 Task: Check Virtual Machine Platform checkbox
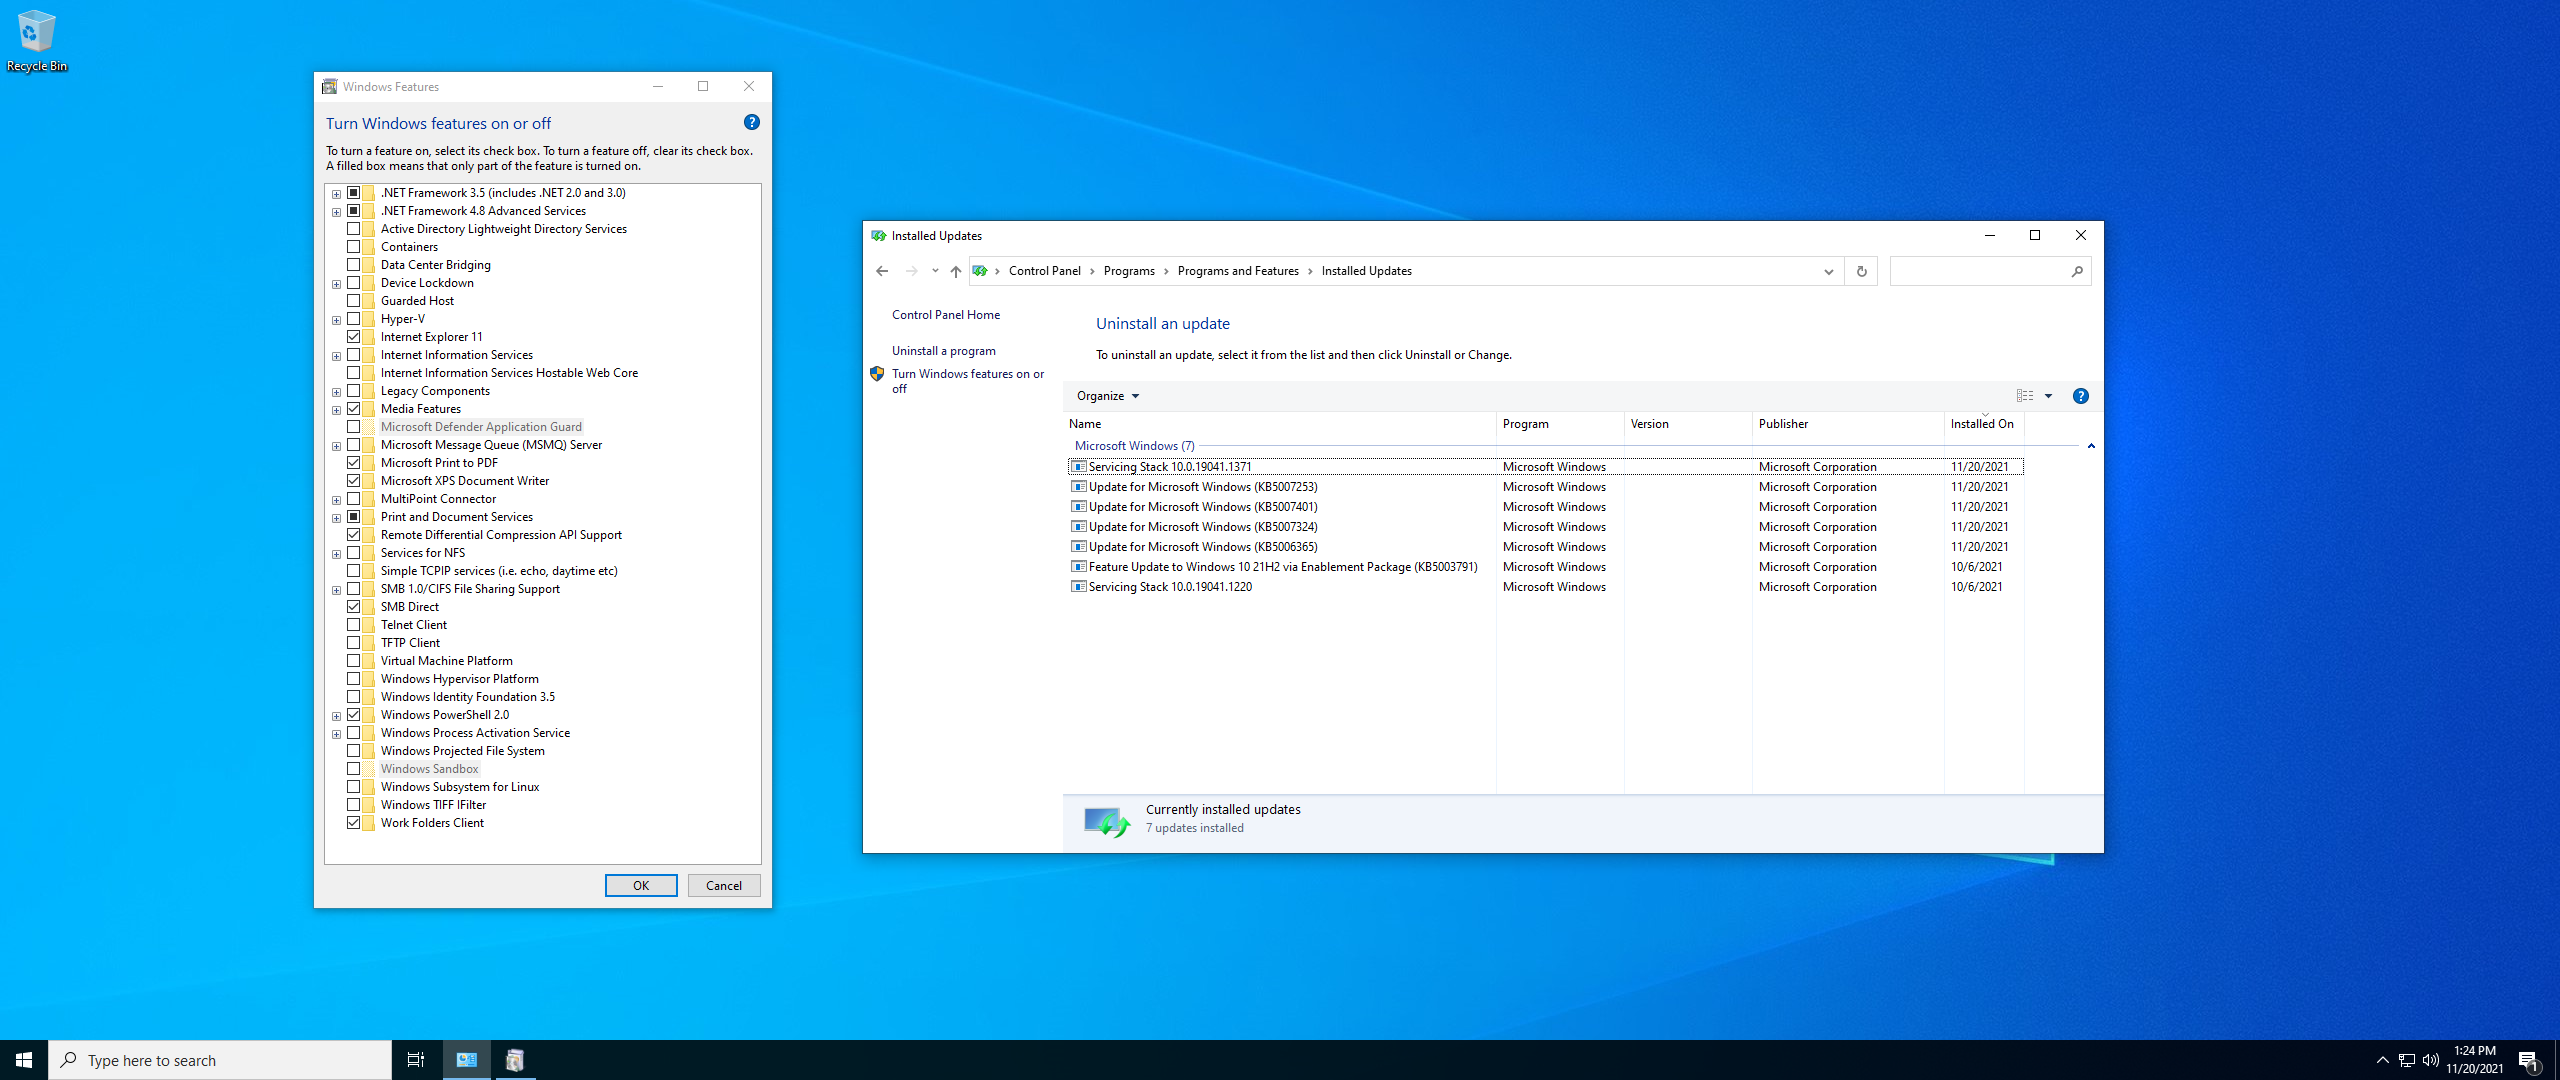click(354, 661)
